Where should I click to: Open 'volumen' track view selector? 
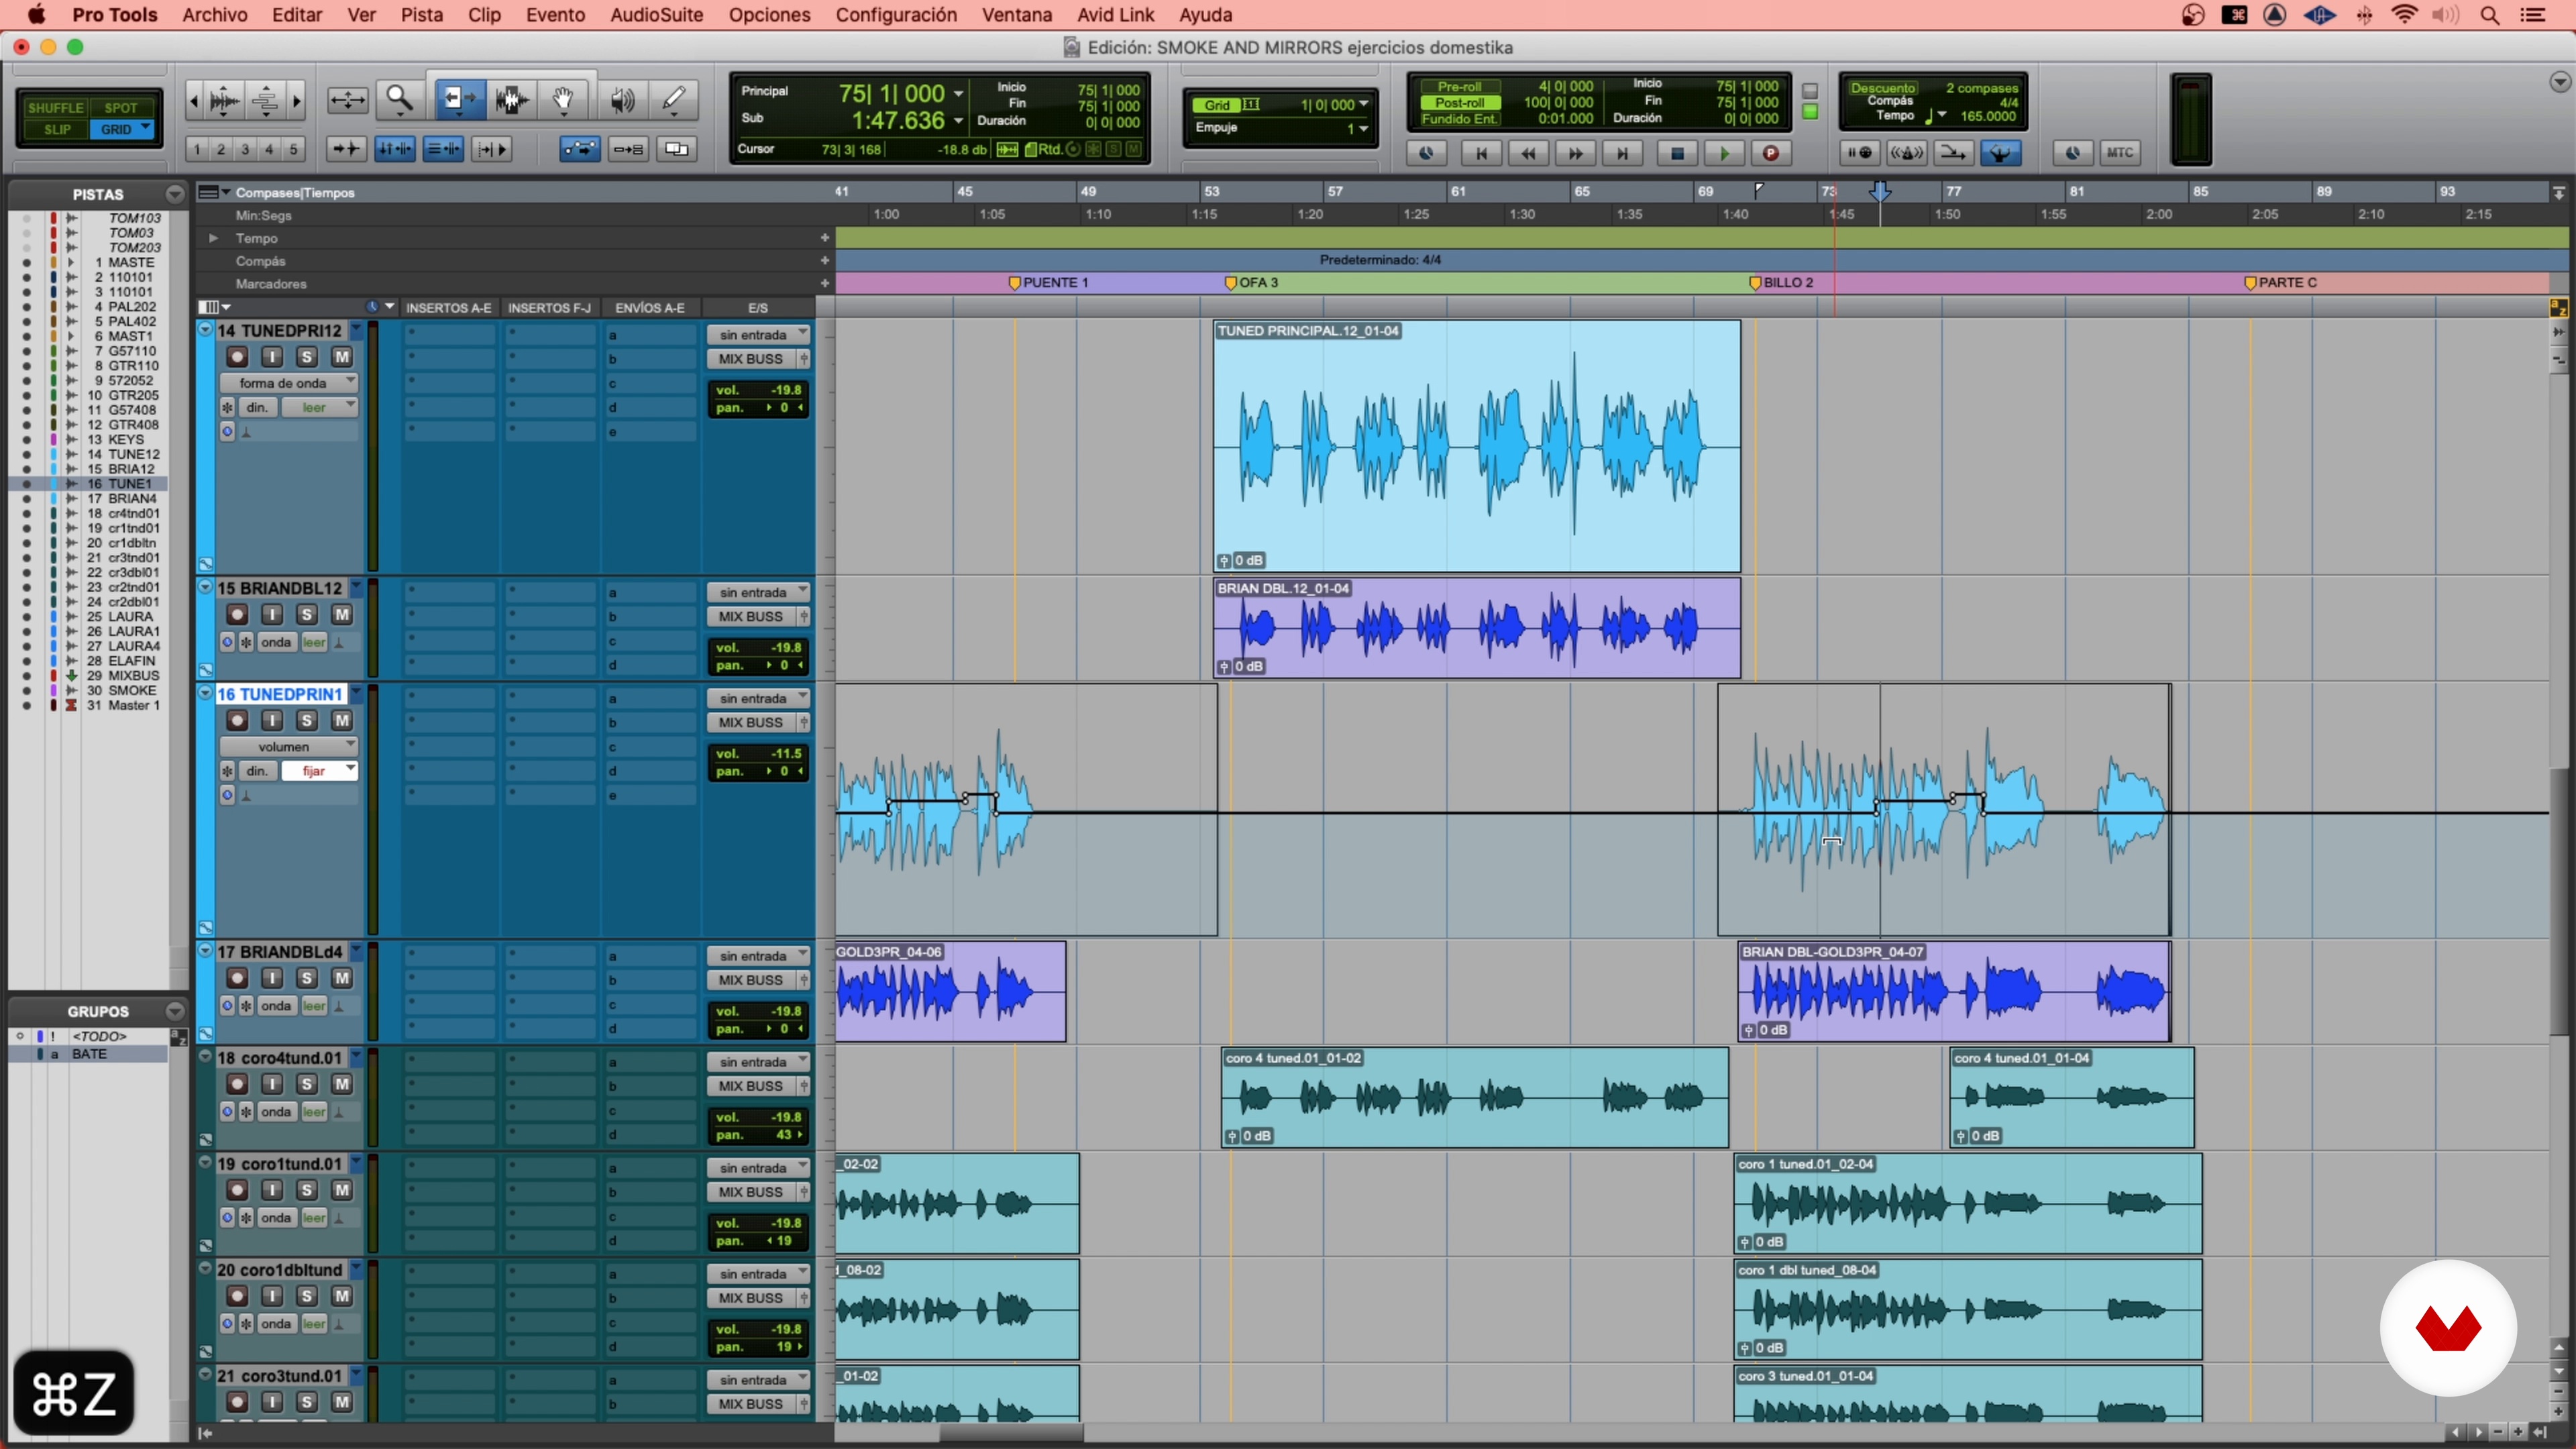[288, 747]
